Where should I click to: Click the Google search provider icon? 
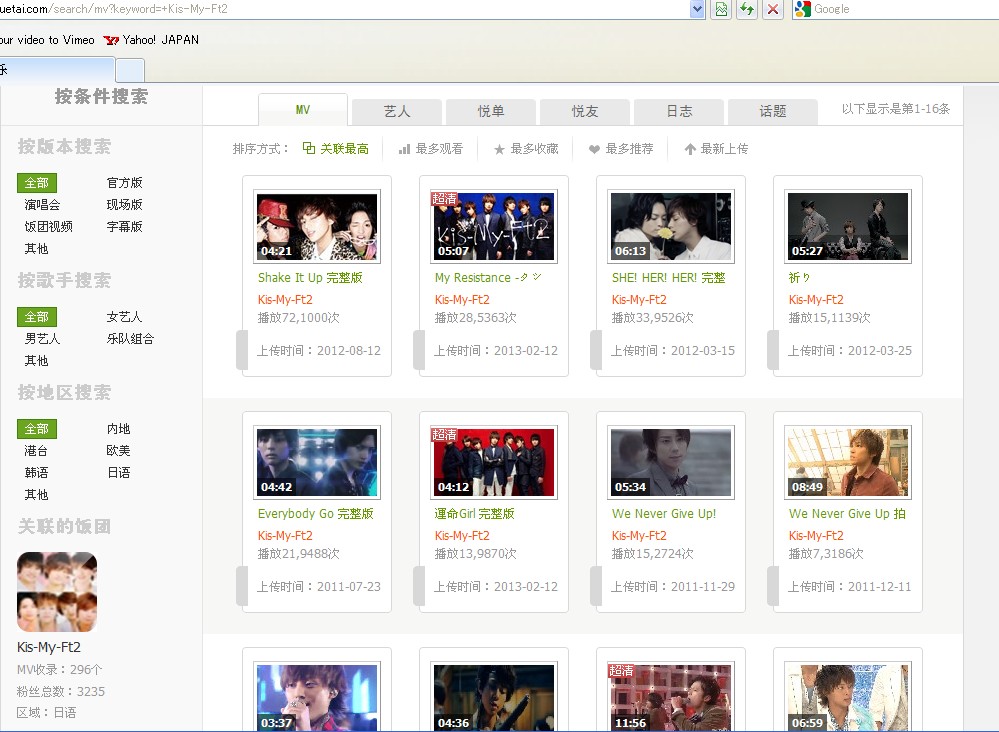802,9
